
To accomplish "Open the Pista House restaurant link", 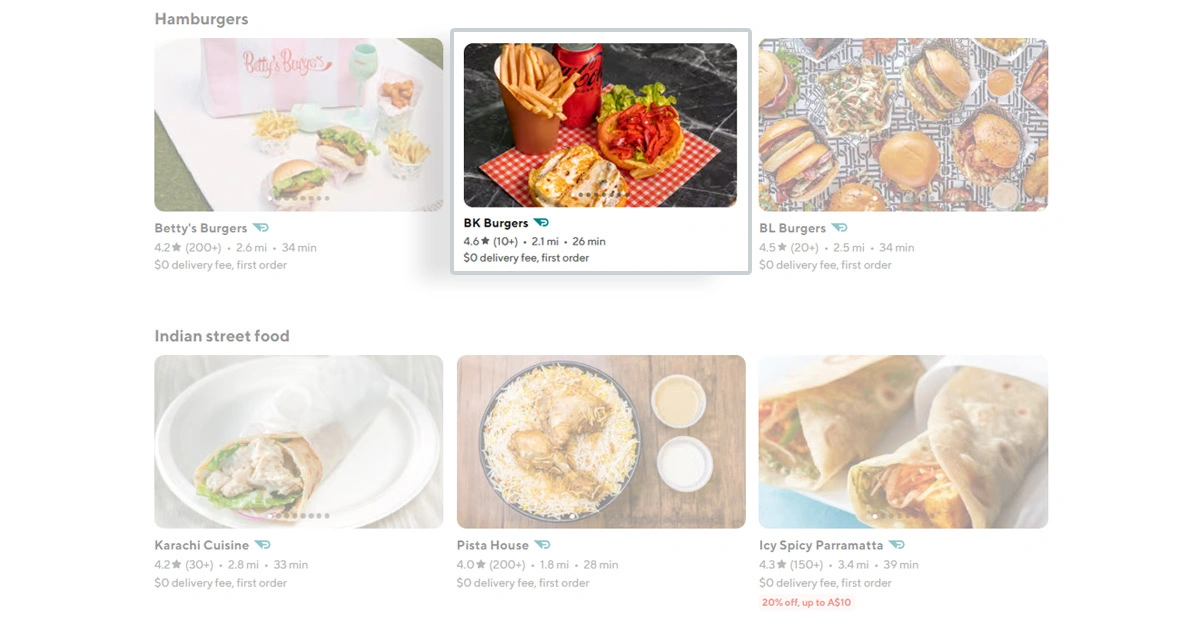I will [x=493, y=545].
